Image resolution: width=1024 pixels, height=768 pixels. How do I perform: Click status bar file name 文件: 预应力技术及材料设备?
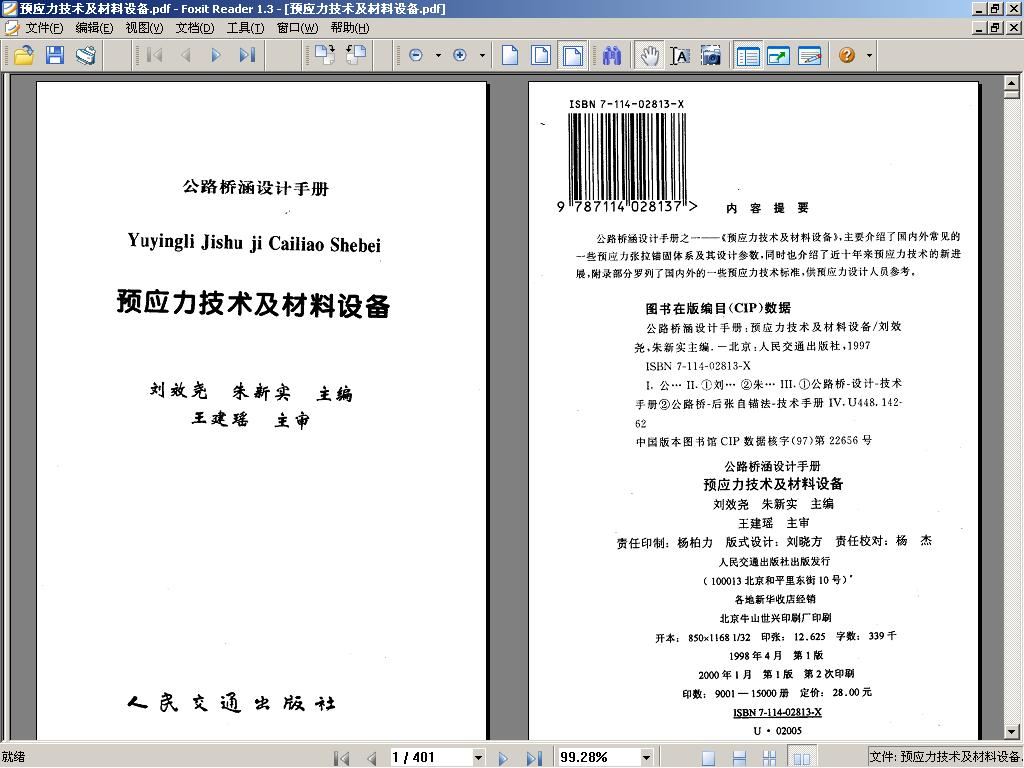[x=945, y=758]
